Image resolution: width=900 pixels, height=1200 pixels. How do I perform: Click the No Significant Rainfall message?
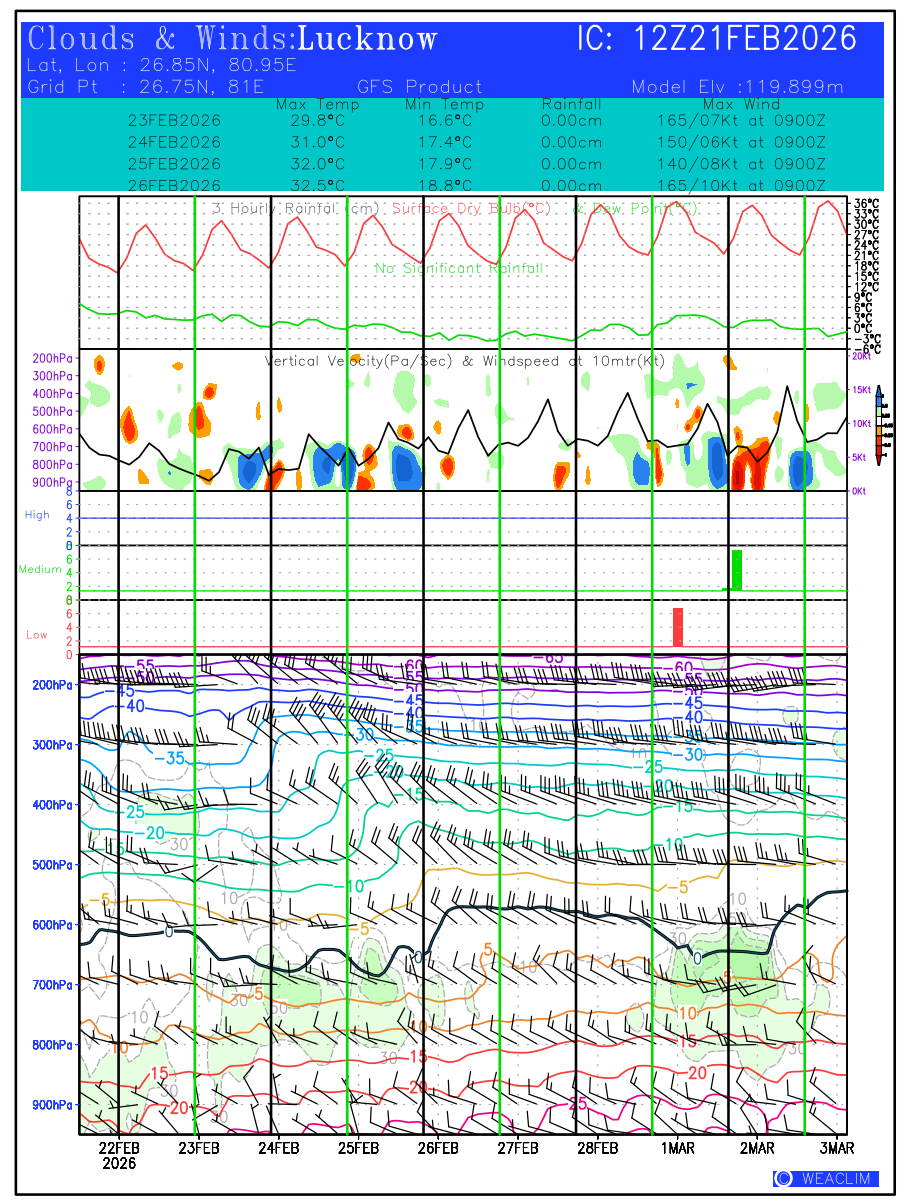[459, 269]
